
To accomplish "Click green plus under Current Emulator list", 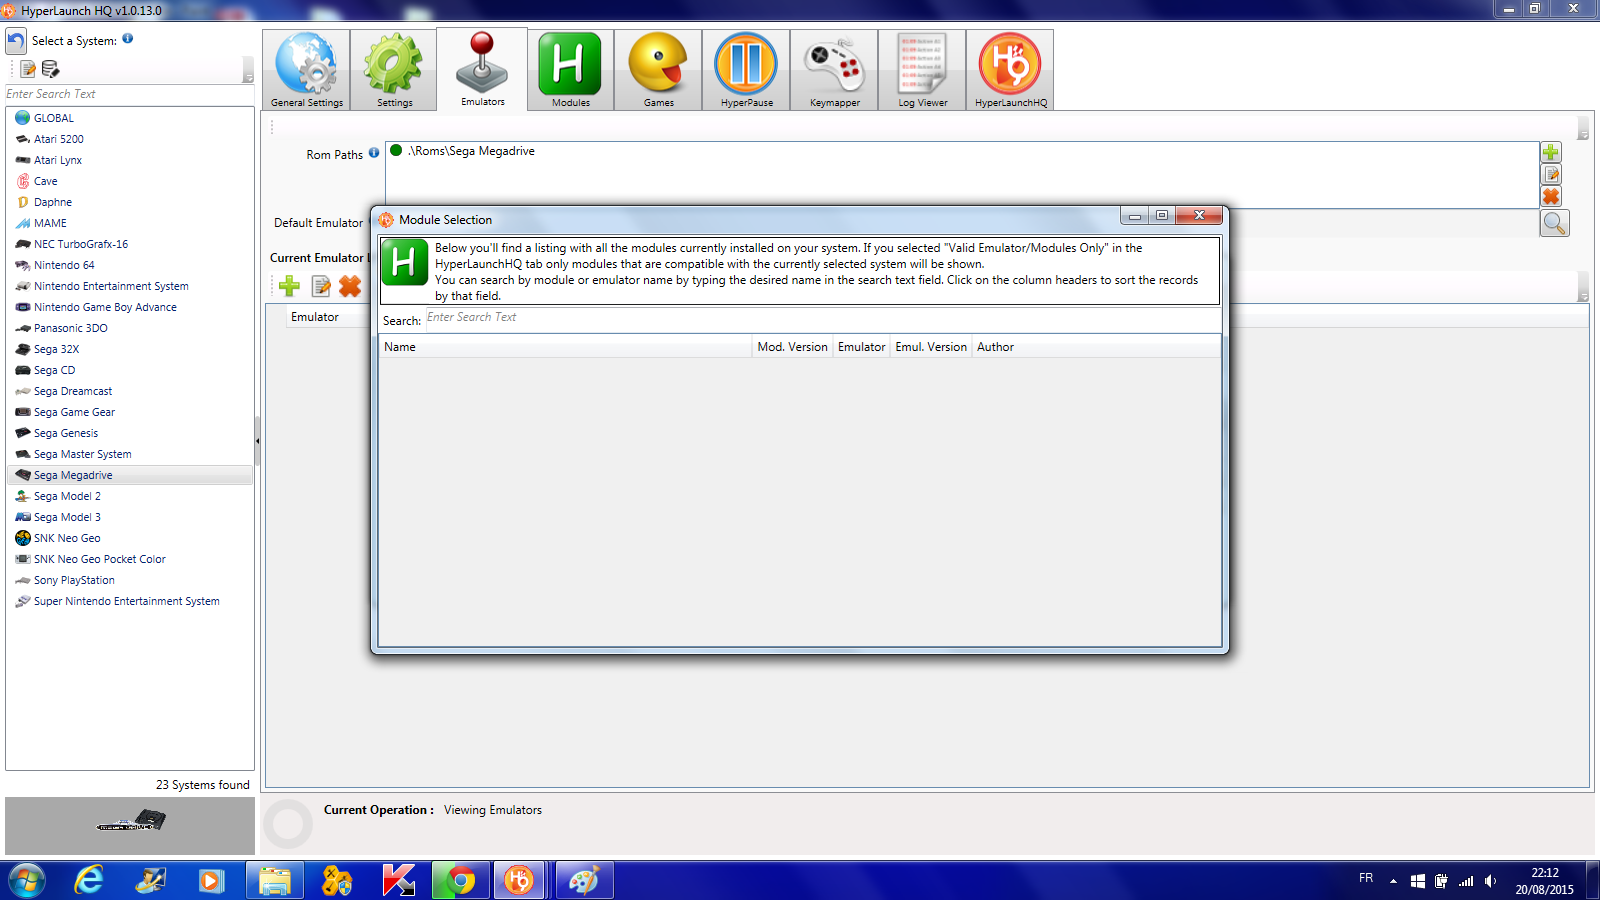I will coord(290,286).
